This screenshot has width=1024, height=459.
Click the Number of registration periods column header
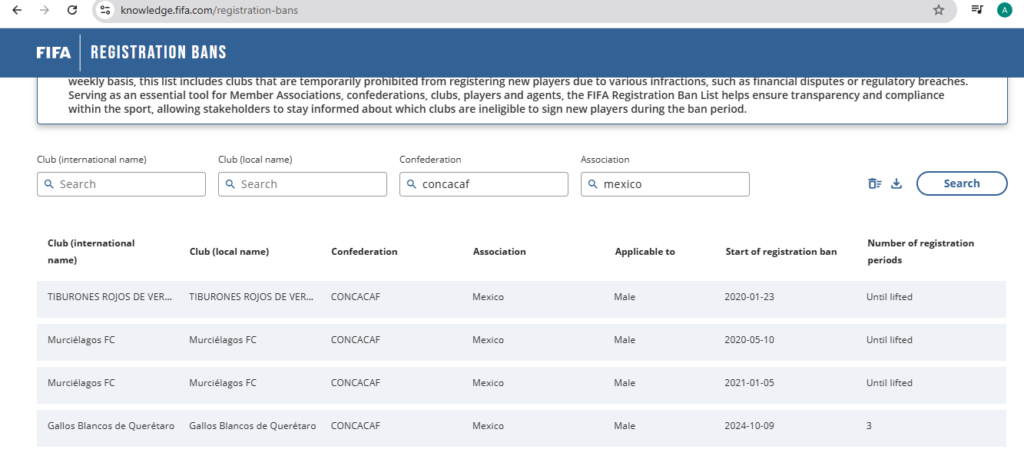click(x=921, y=251)
